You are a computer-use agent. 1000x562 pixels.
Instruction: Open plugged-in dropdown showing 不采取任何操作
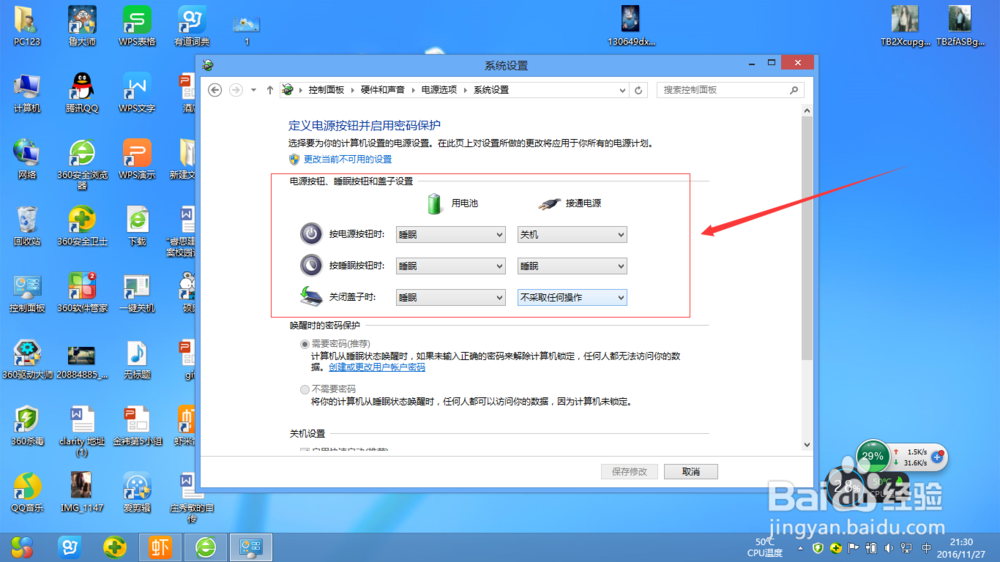[x=571, y=297]
